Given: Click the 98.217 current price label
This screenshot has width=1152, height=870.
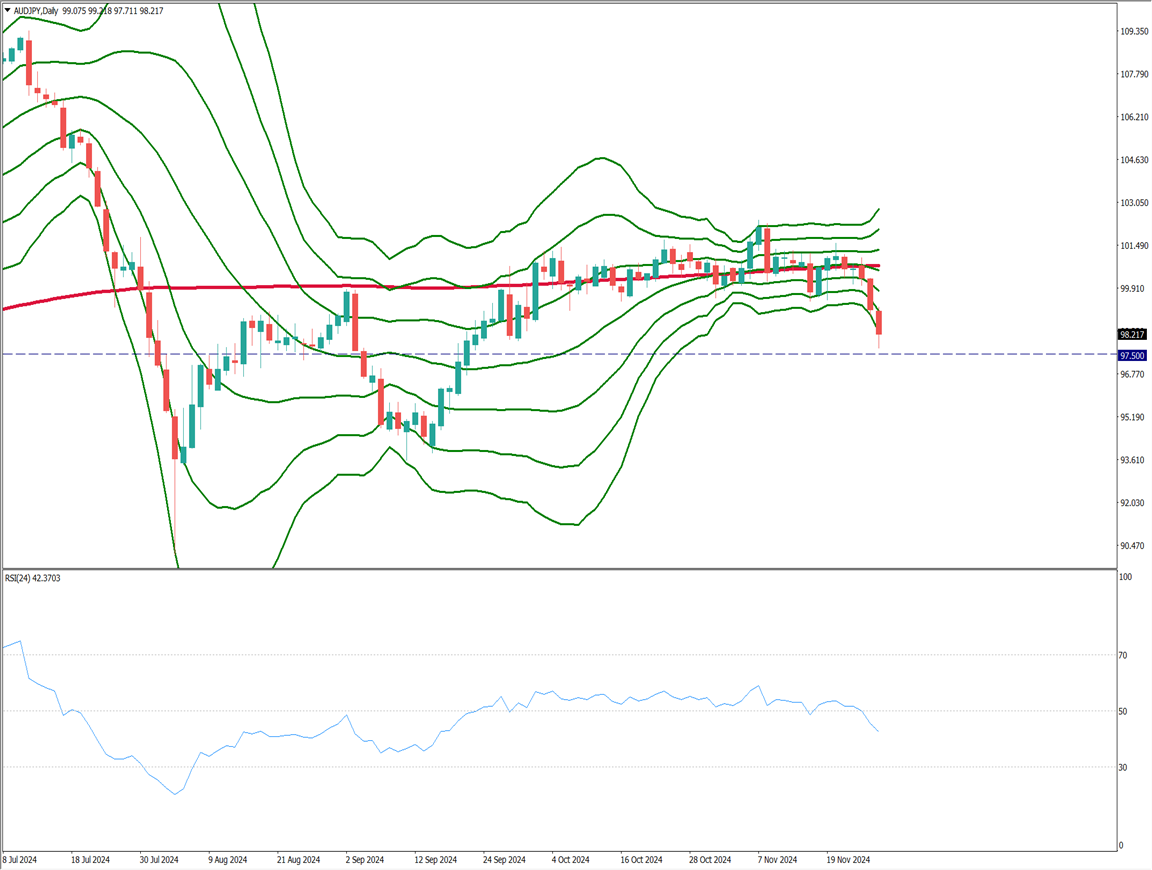Looking at the screenshot, I should coord(1132,334).
